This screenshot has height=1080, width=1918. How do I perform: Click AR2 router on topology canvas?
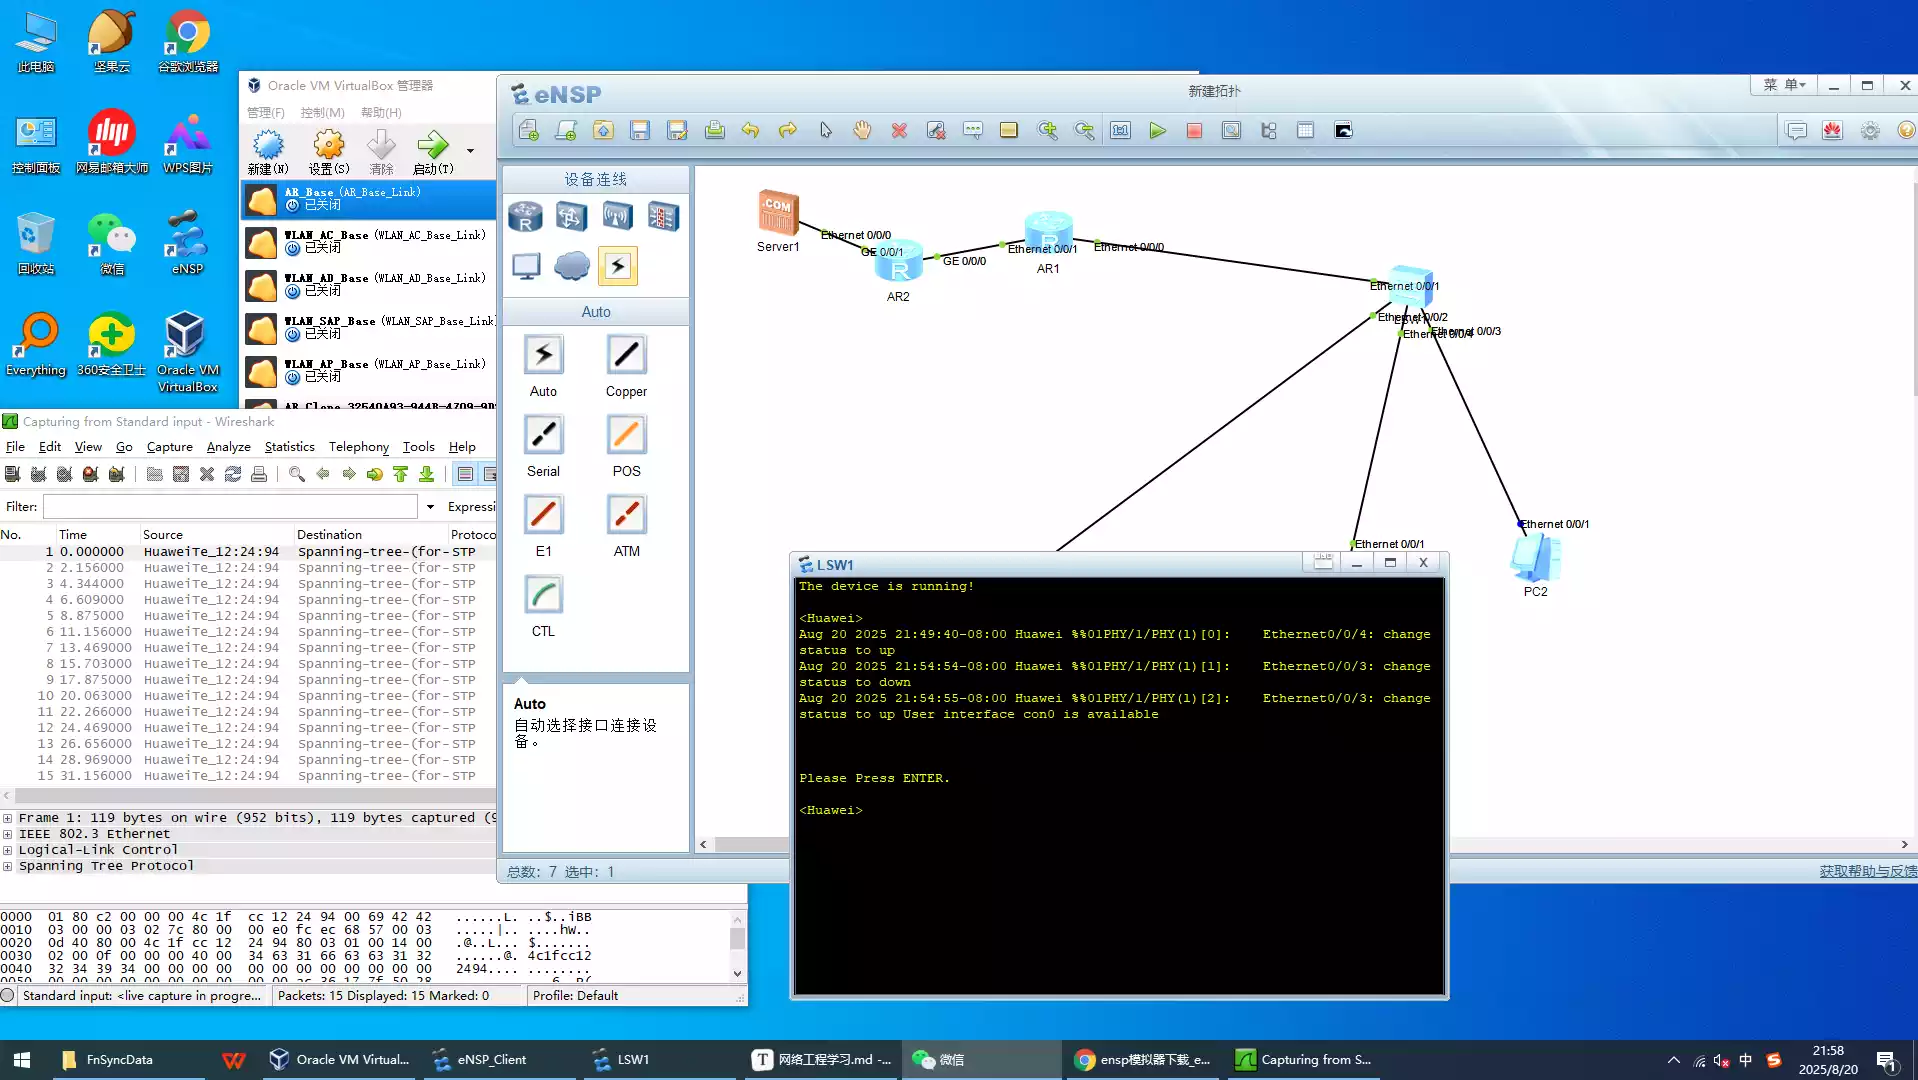click(x=898, y=262)
